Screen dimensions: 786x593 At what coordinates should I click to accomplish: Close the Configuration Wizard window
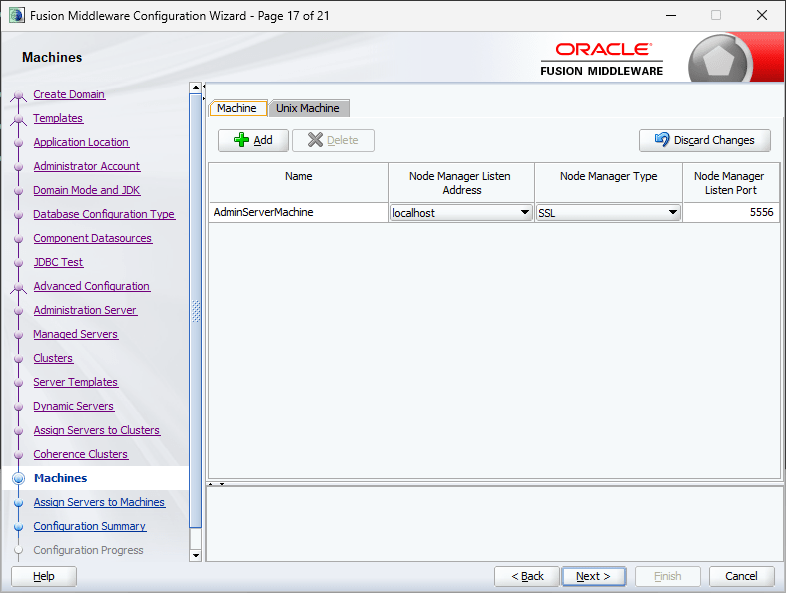[x=762, y=16]
